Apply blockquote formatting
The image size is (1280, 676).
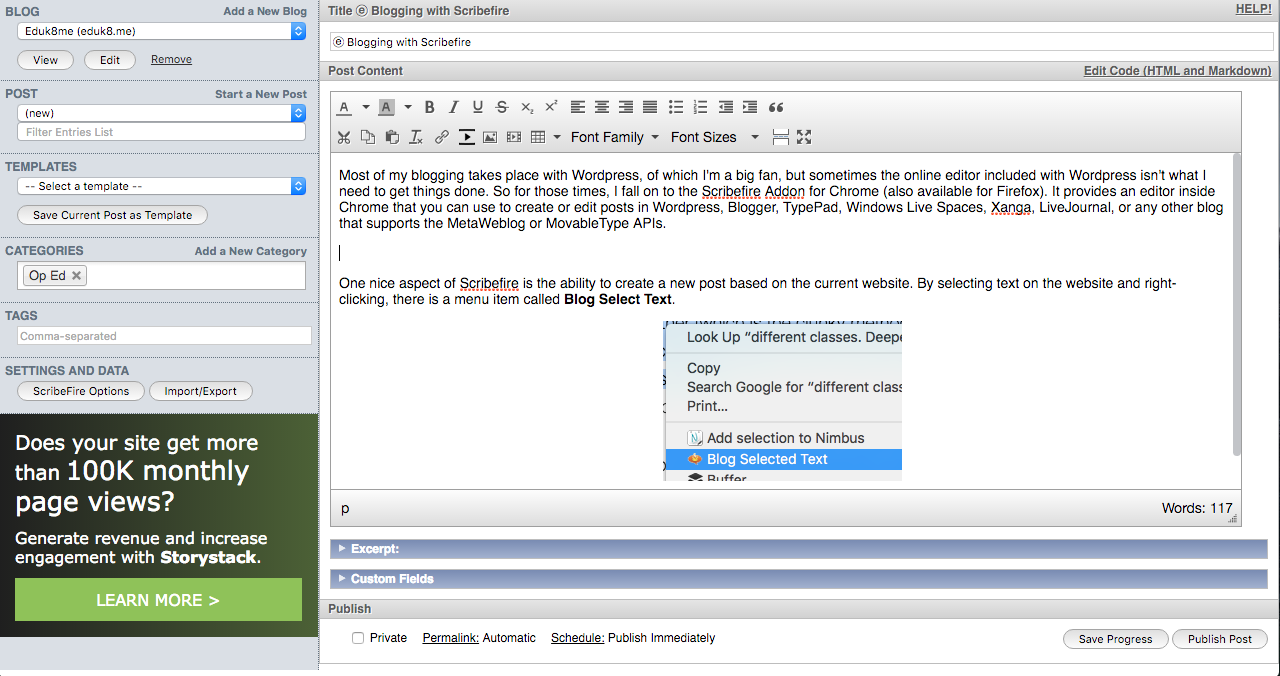tap(776, 107)
